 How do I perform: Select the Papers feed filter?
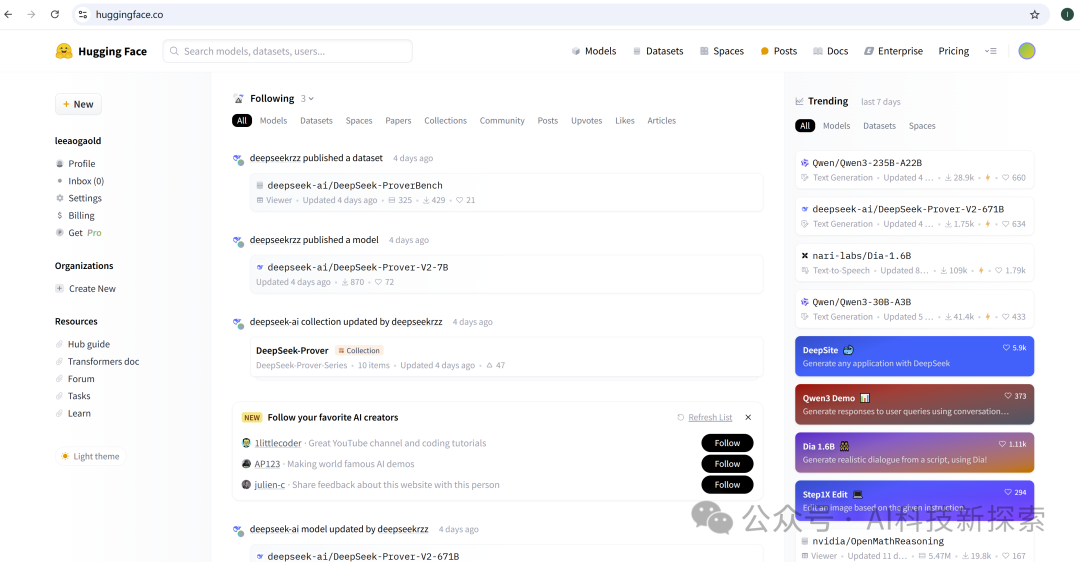coord(398,121)
